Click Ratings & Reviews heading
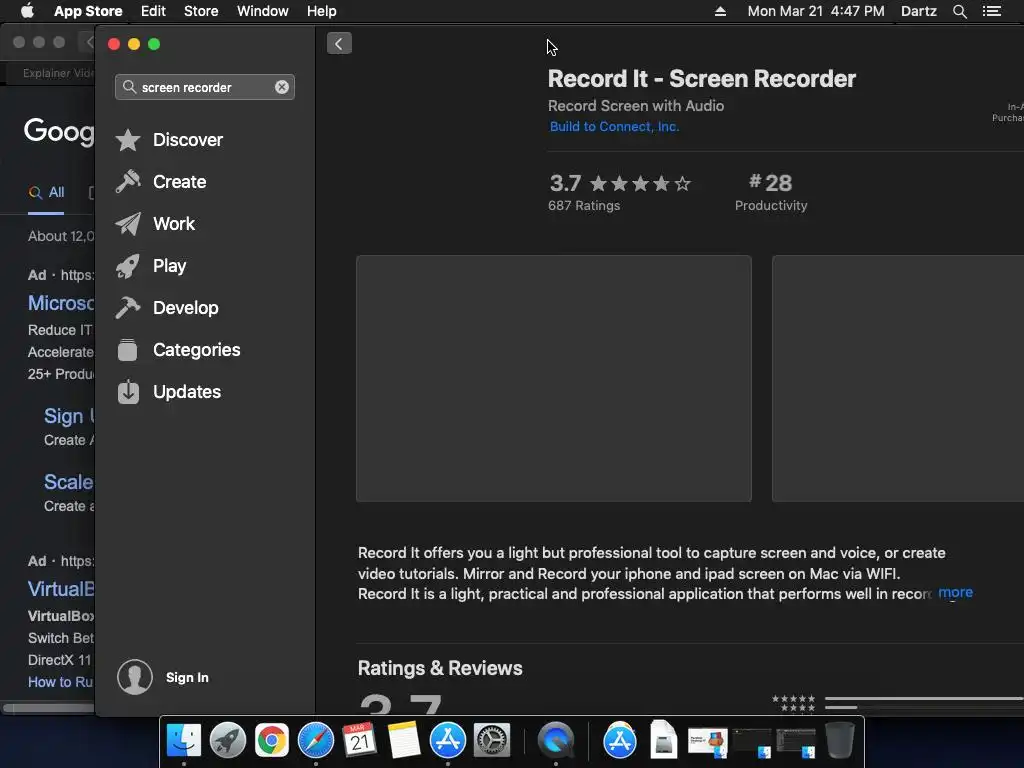Image resolution: width=1024 pixels, height=768 pixels. pos(440,668)
